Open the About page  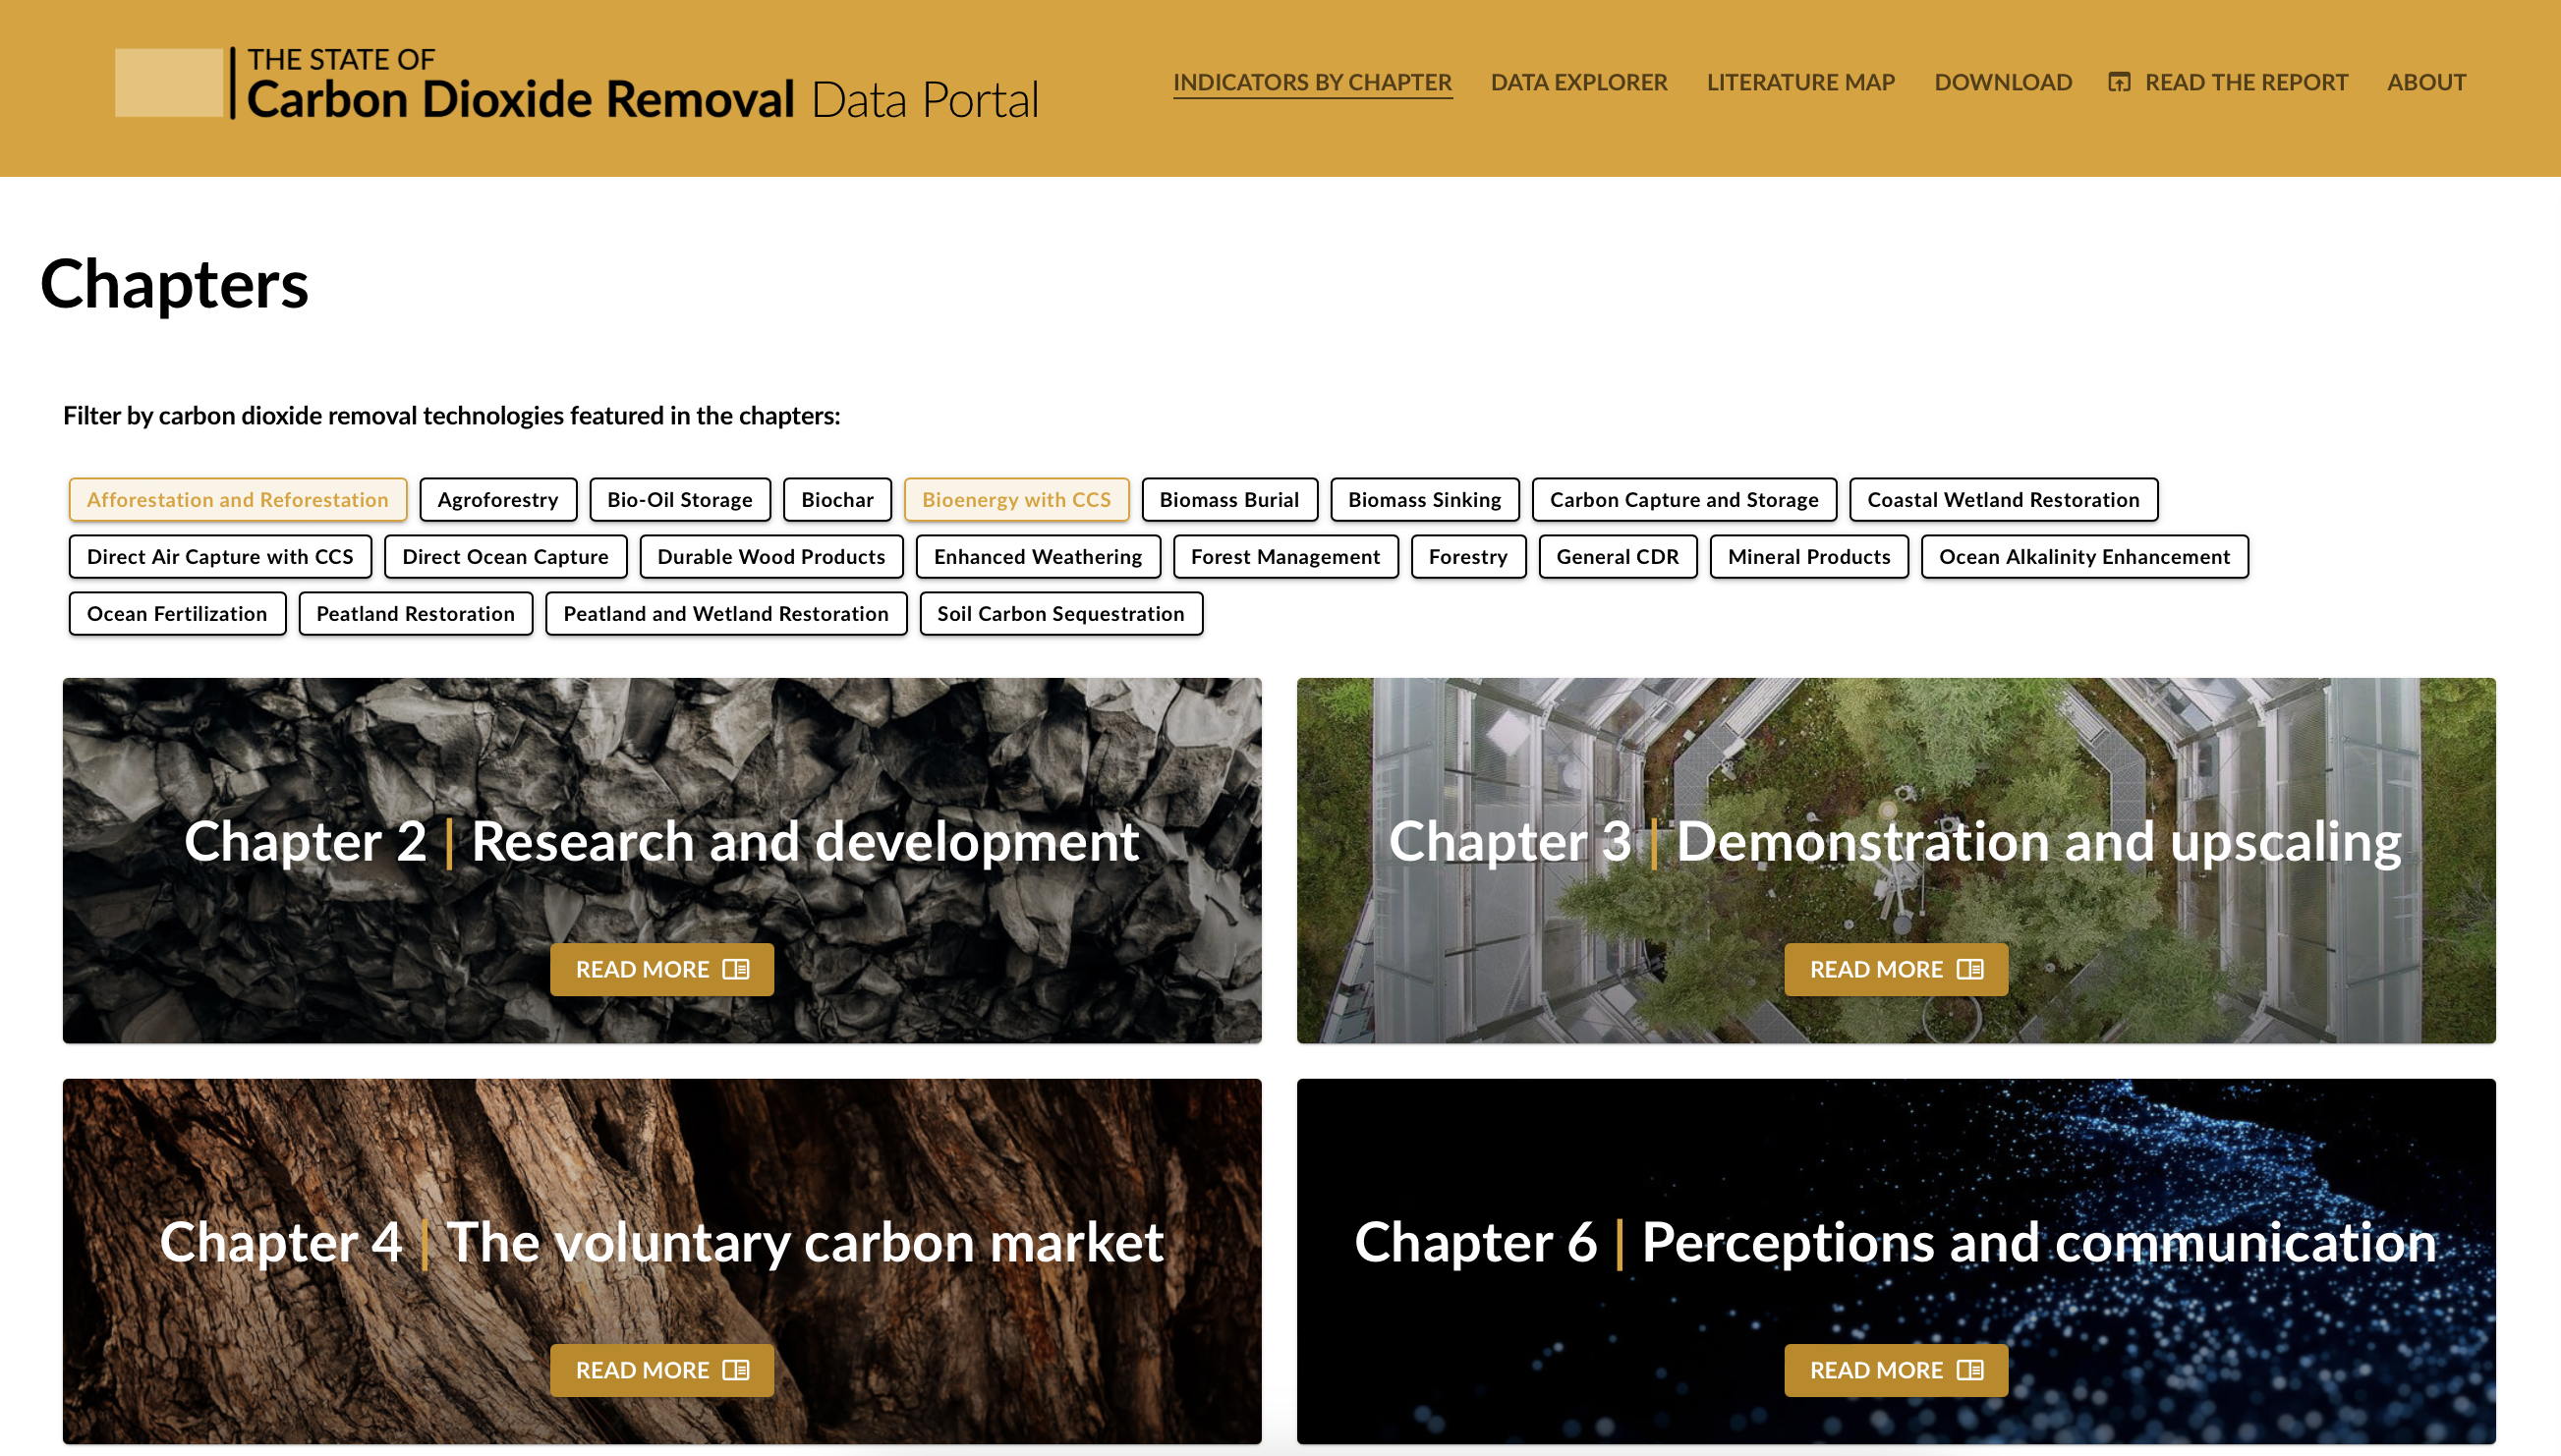2426,82
